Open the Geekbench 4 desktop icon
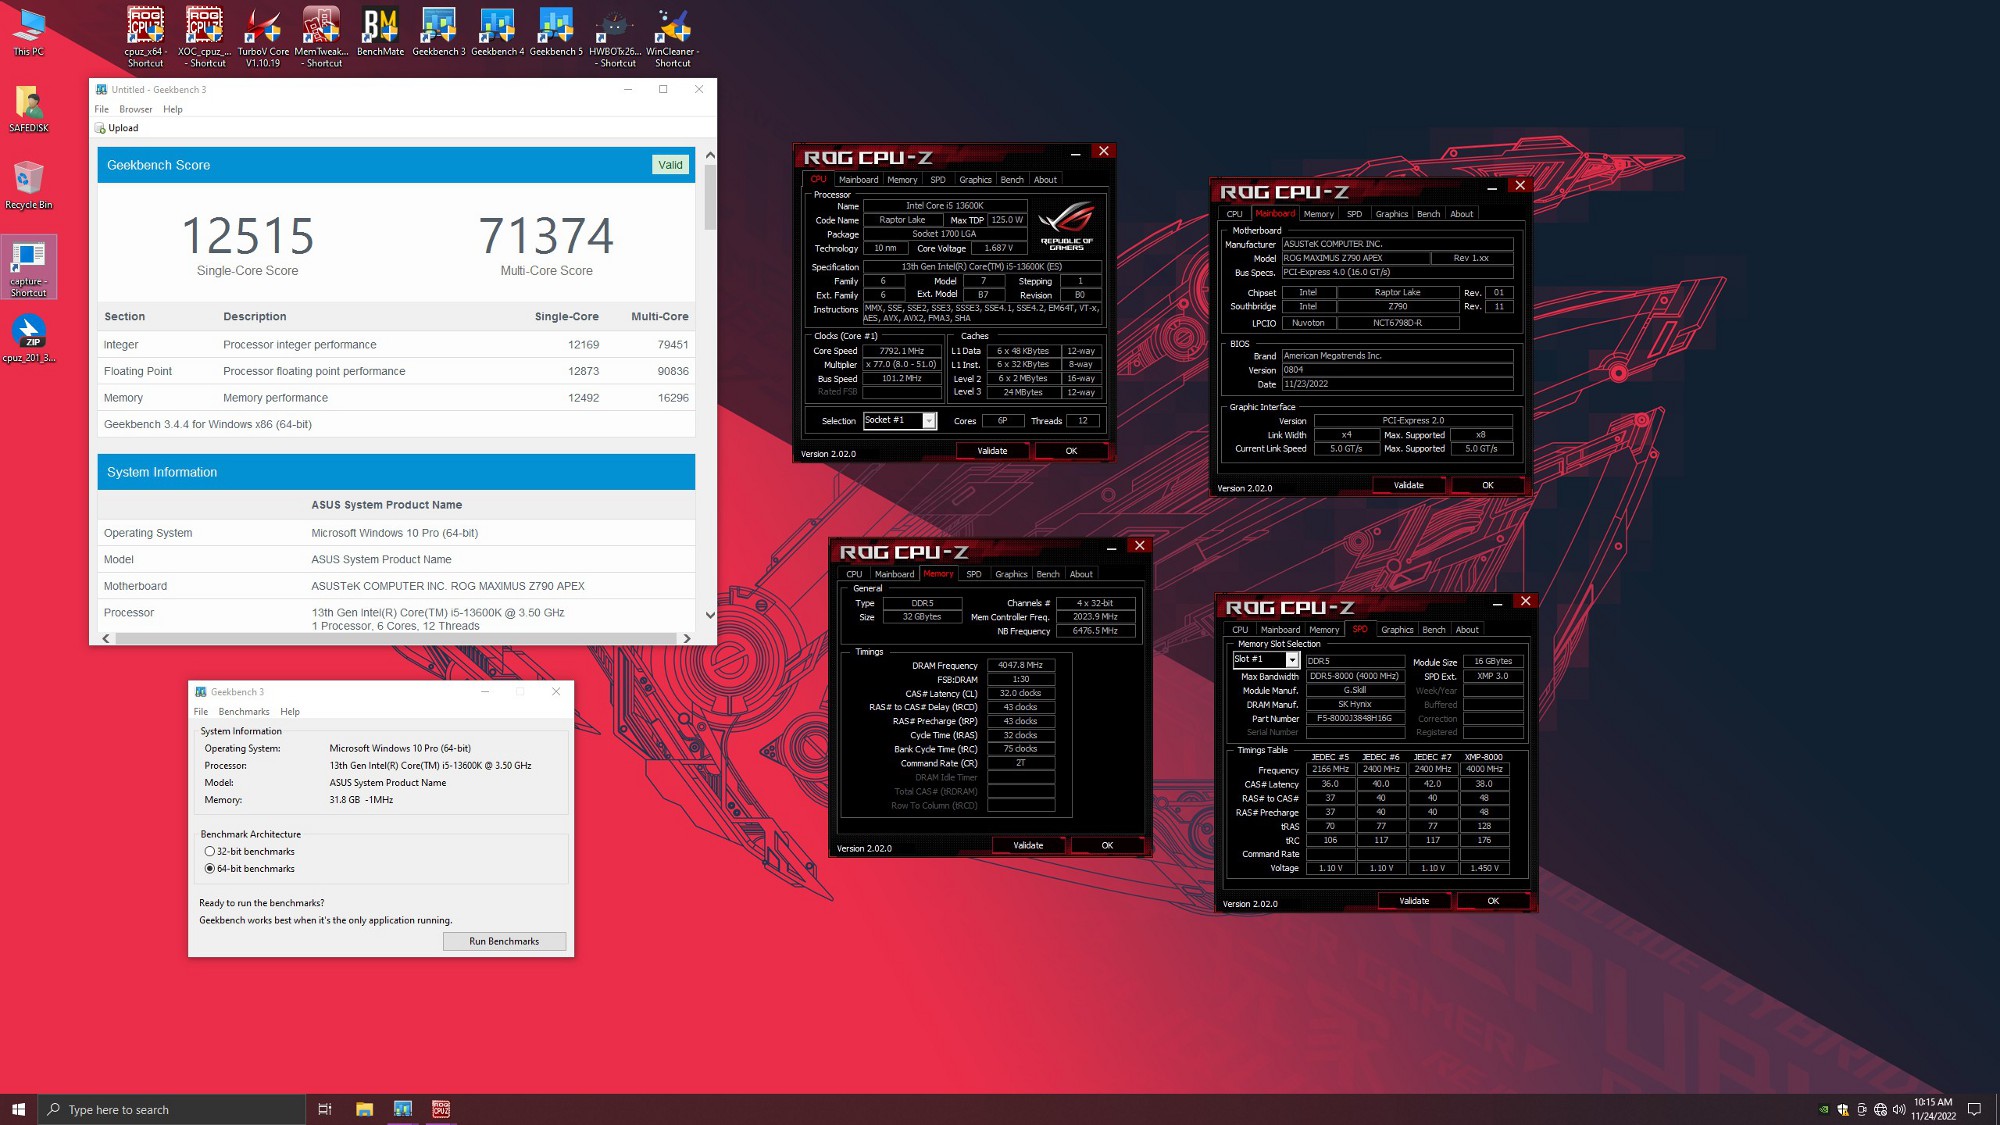Screen dimensions: 2000x1125 [497, 31]
